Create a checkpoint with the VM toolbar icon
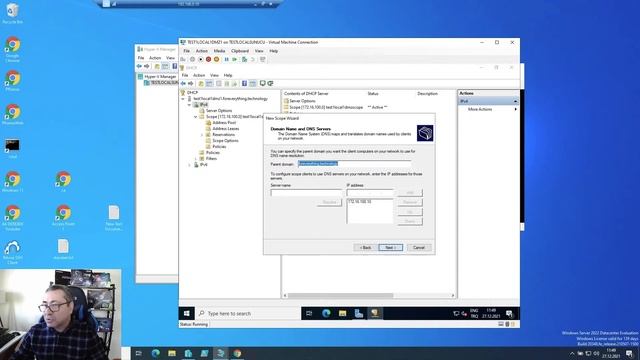The image size is (640, 360). 244,60
